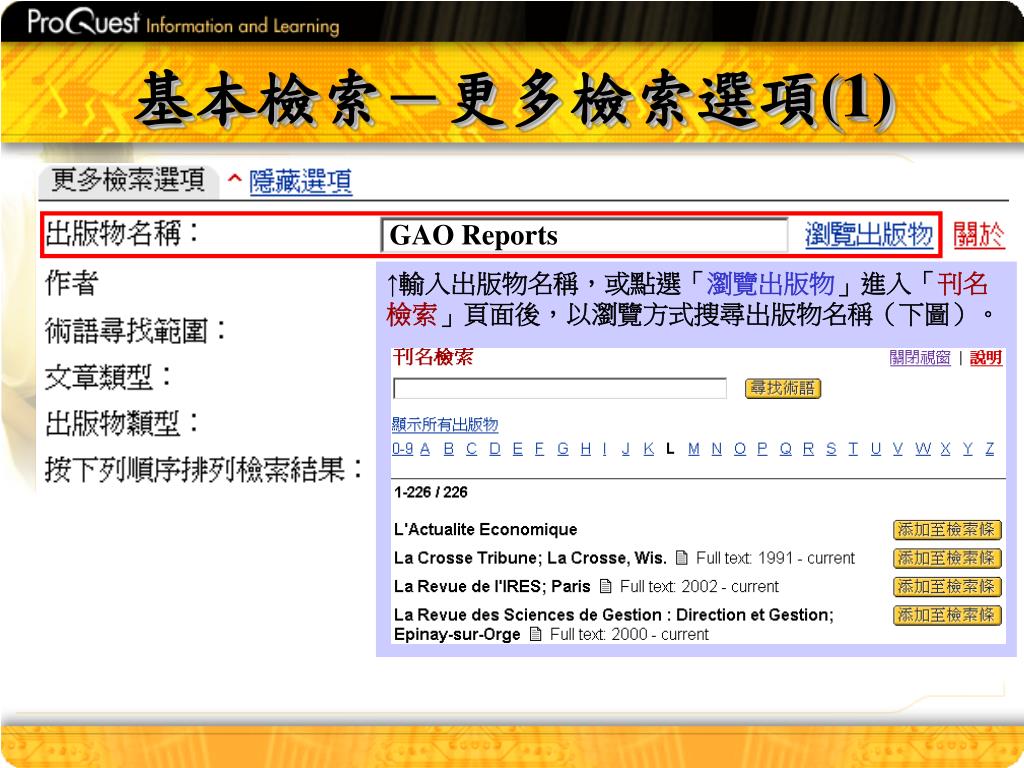The width and height of the screenshot is (1024, 768).
Task: Select letter M in the alphabet index
Action: click(694, 449)
